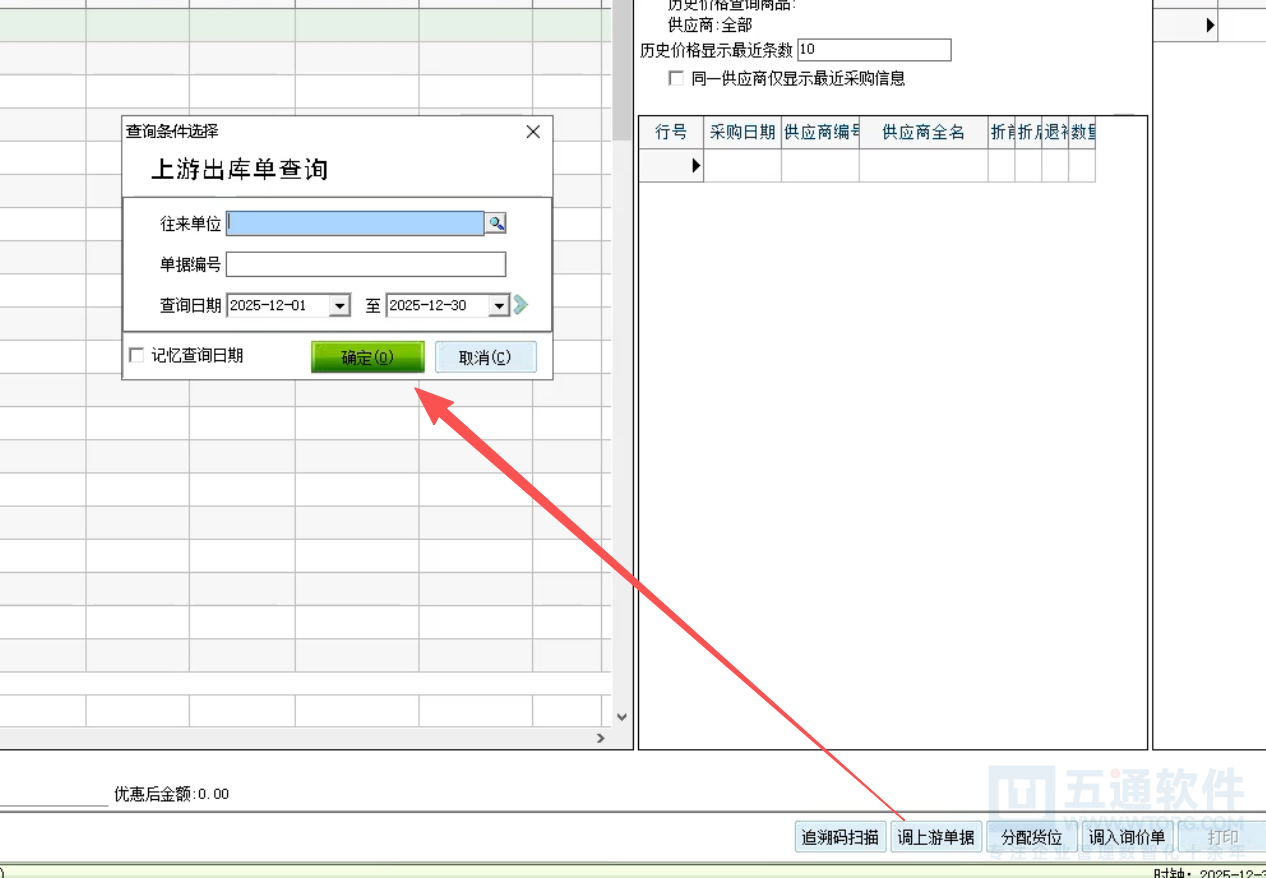The width and height of the screenshot is (1266, 878).
Task: Click the 调入询价单 button
Action: [x=1127, y=838]
